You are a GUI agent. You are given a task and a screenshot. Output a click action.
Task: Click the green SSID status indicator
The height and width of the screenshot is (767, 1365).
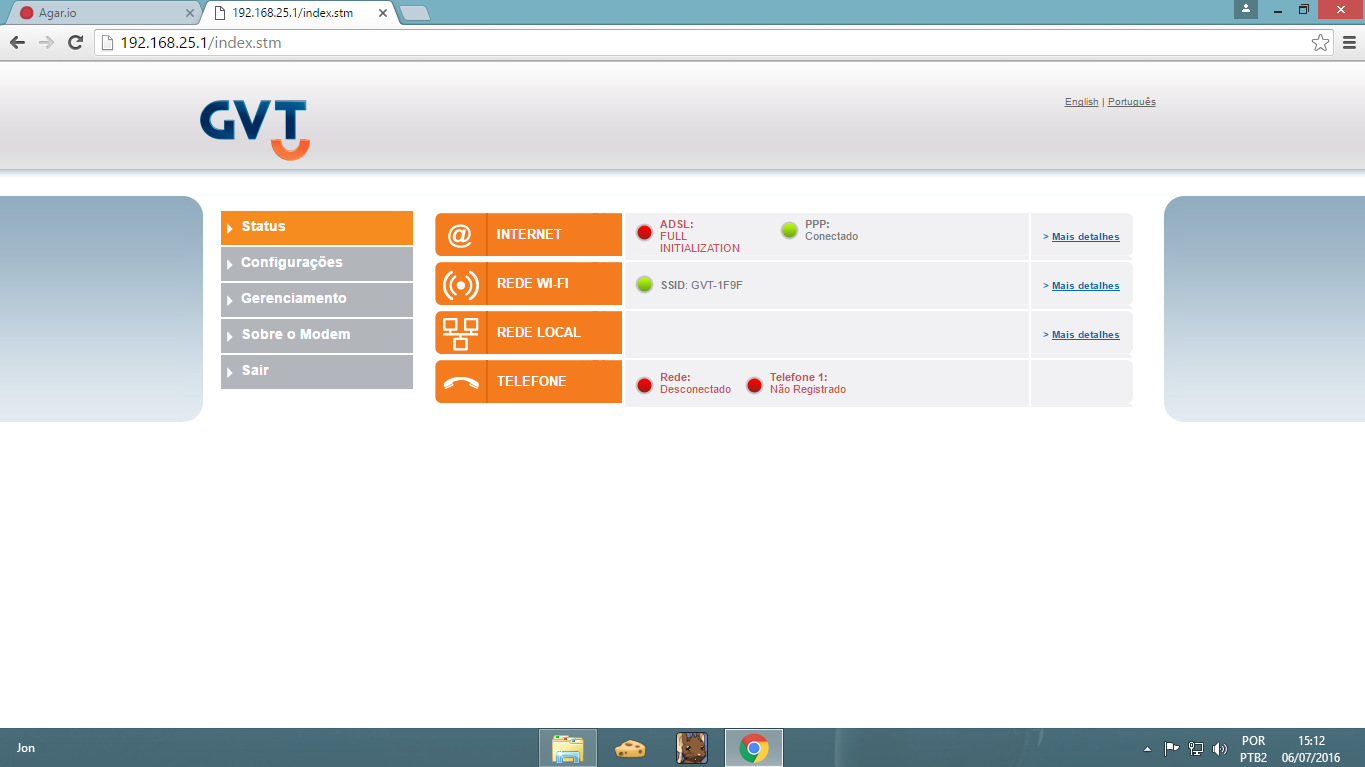tap(644, 284)
